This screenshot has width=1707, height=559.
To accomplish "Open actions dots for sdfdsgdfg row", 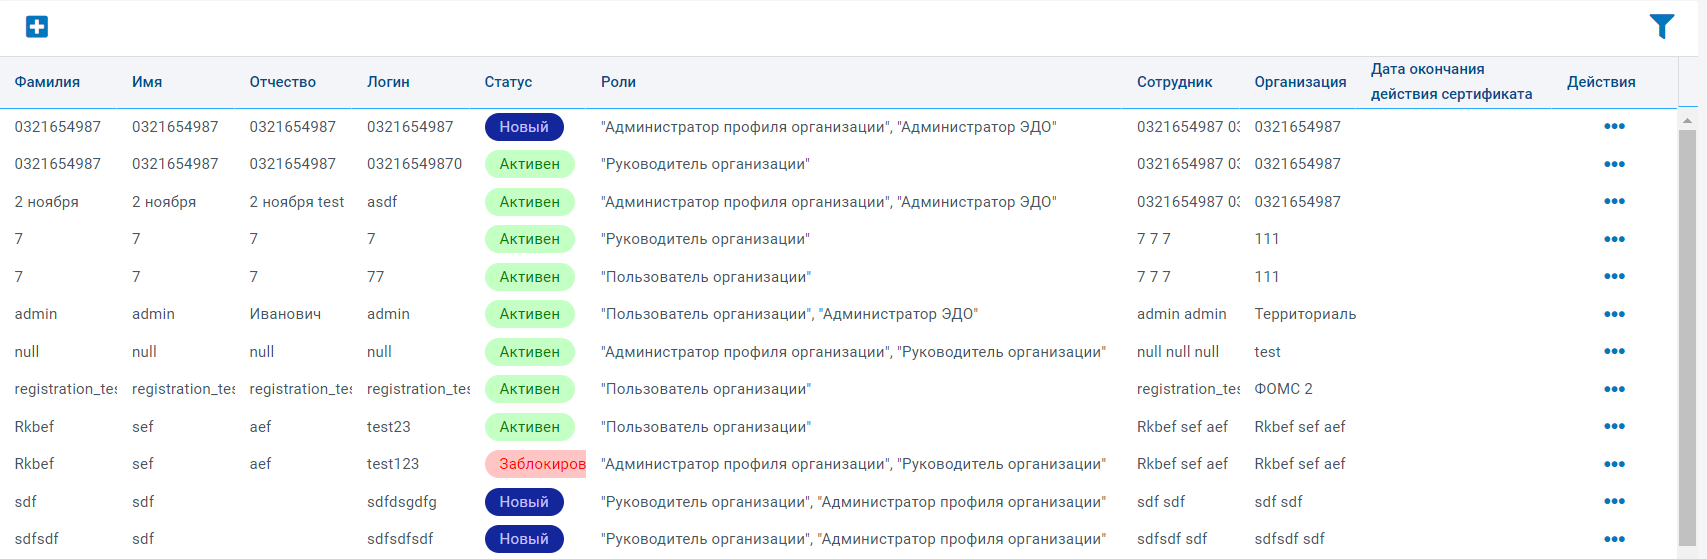I will (1614, 502).
